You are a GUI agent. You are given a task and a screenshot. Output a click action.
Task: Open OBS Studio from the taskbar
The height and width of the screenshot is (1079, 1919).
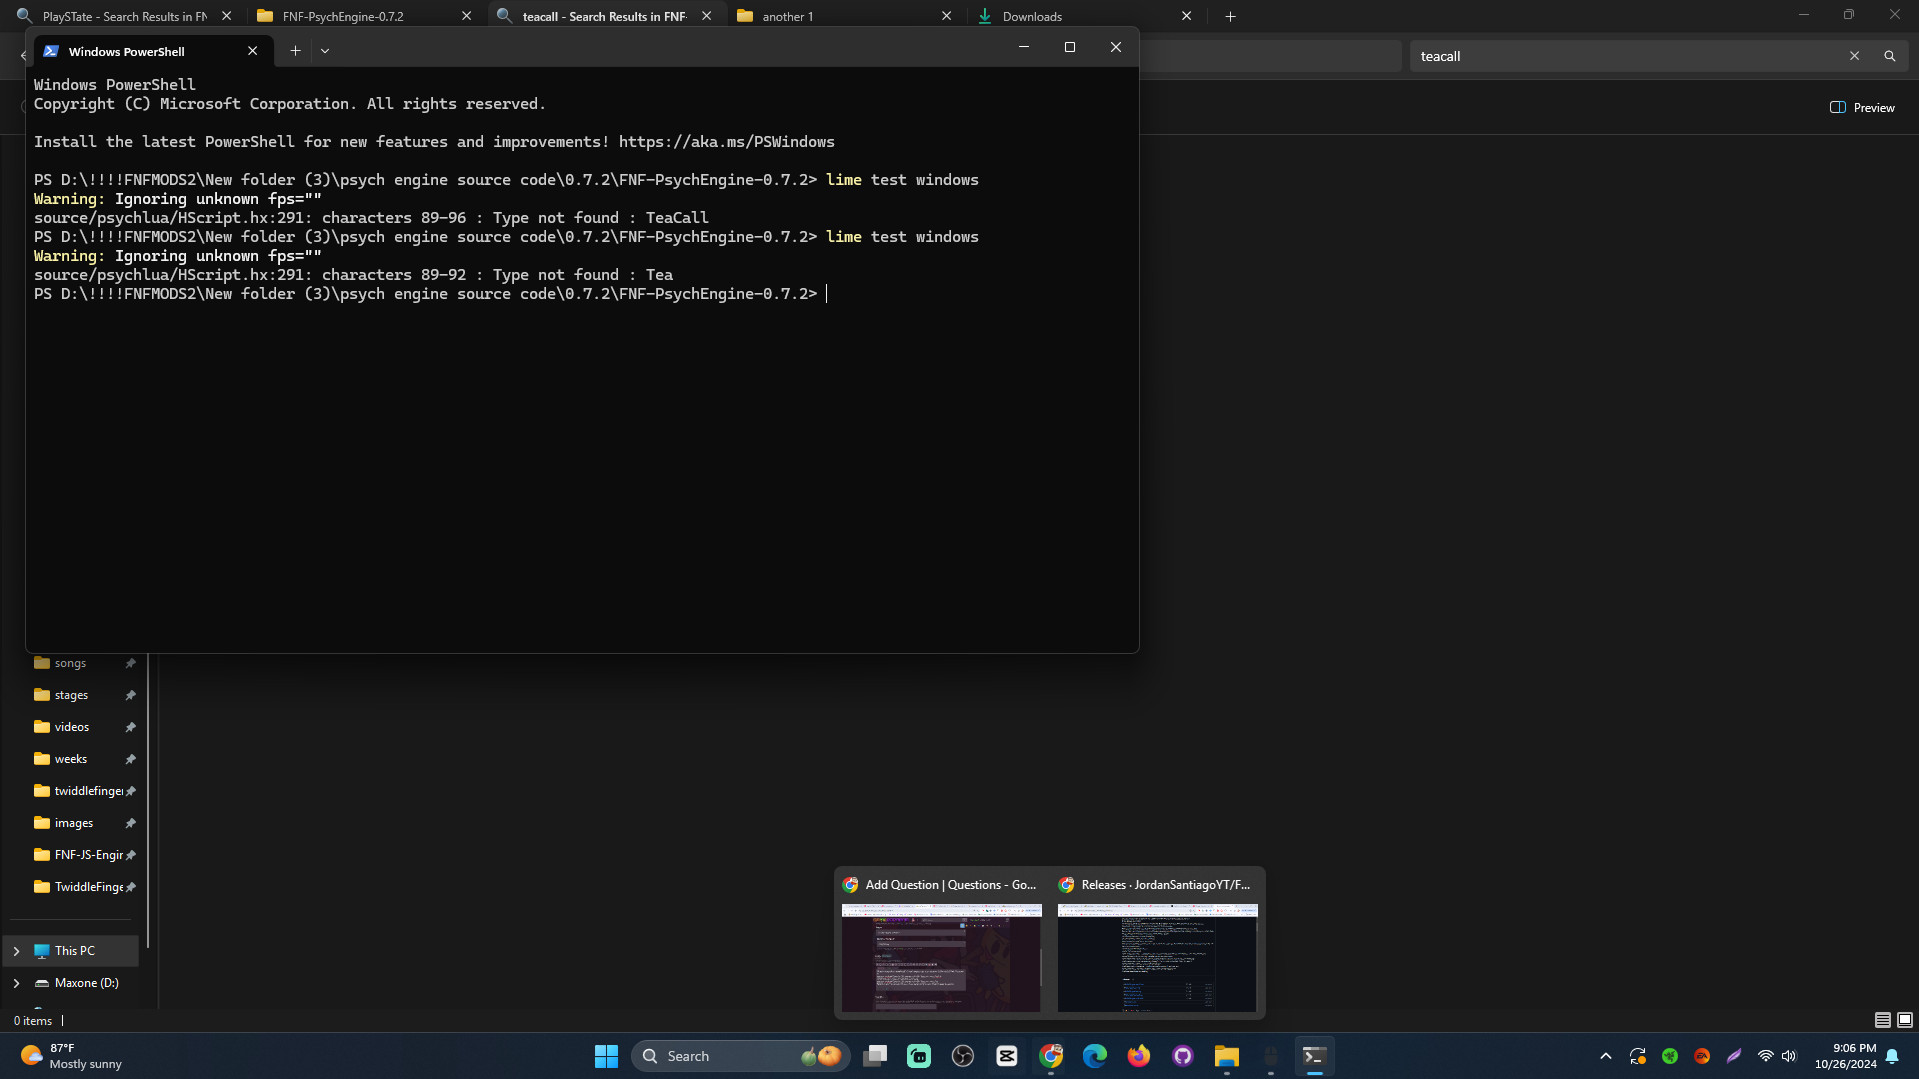(x=962, y=1055)
